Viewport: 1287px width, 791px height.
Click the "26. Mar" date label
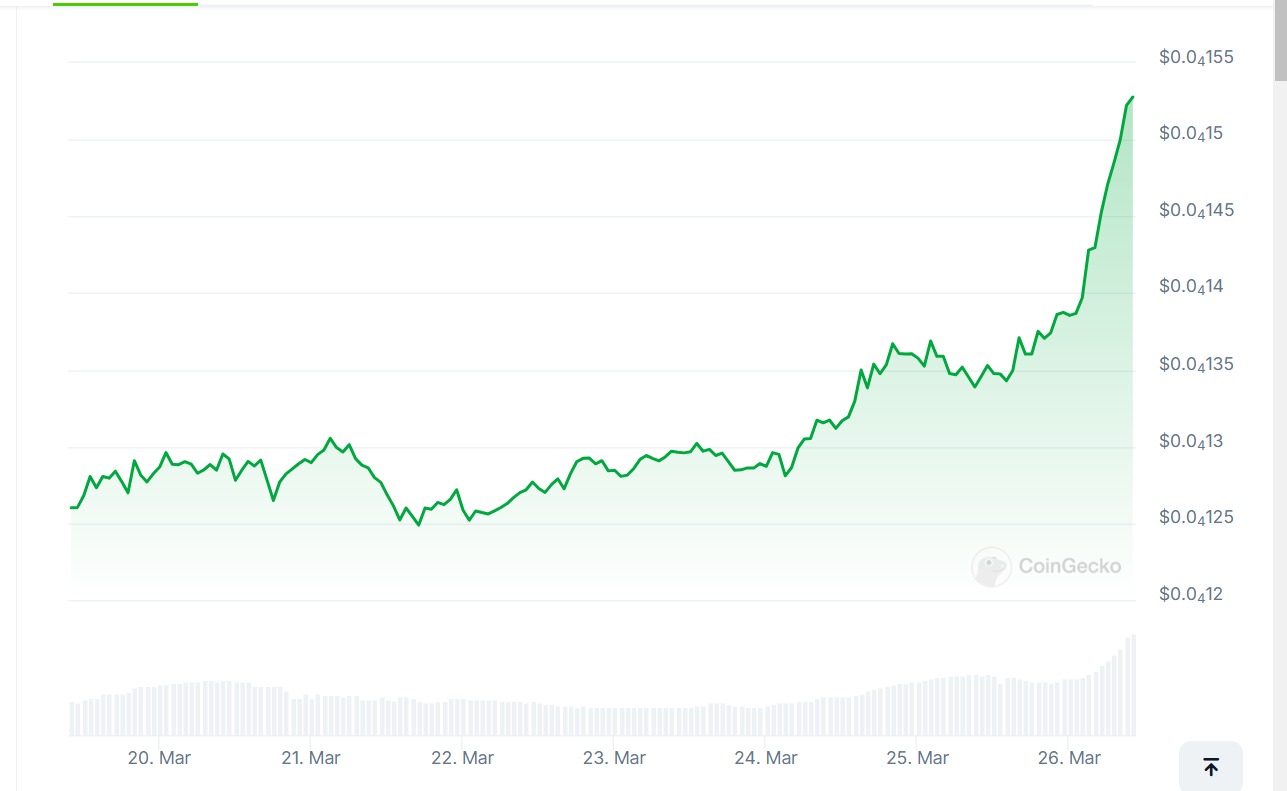1069,758
